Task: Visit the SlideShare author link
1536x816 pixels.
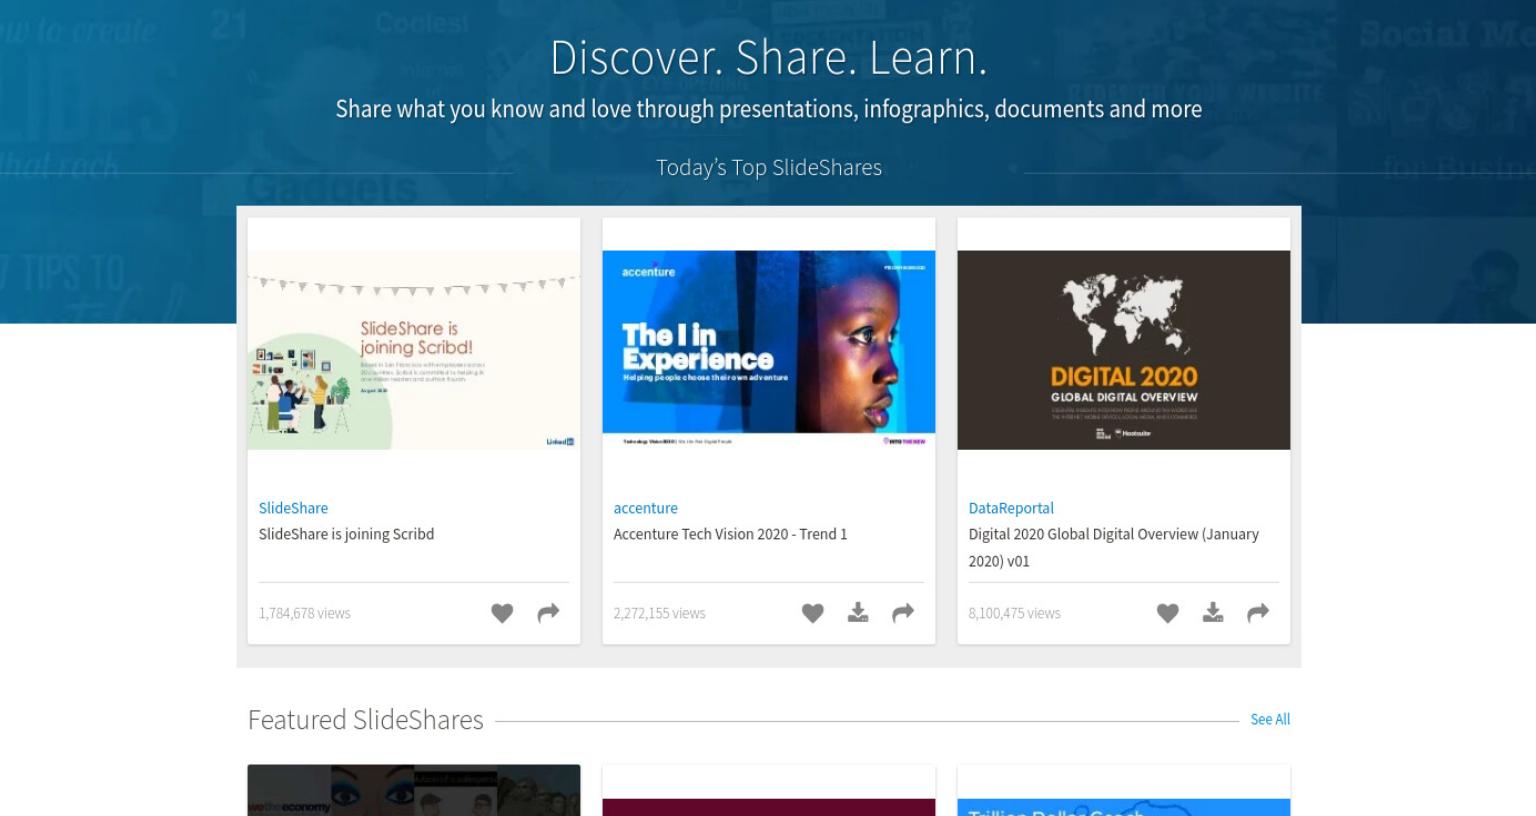Action: pos(293,508)
